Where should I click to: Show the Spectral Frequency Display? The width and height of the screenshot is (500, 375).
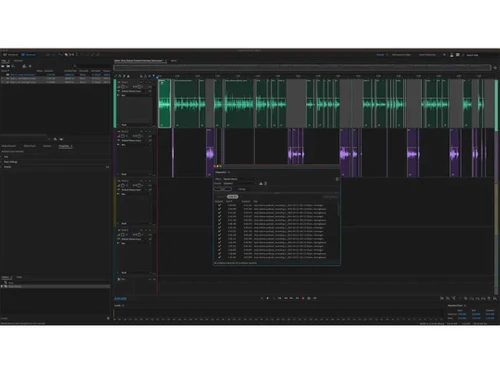(48, 55)
